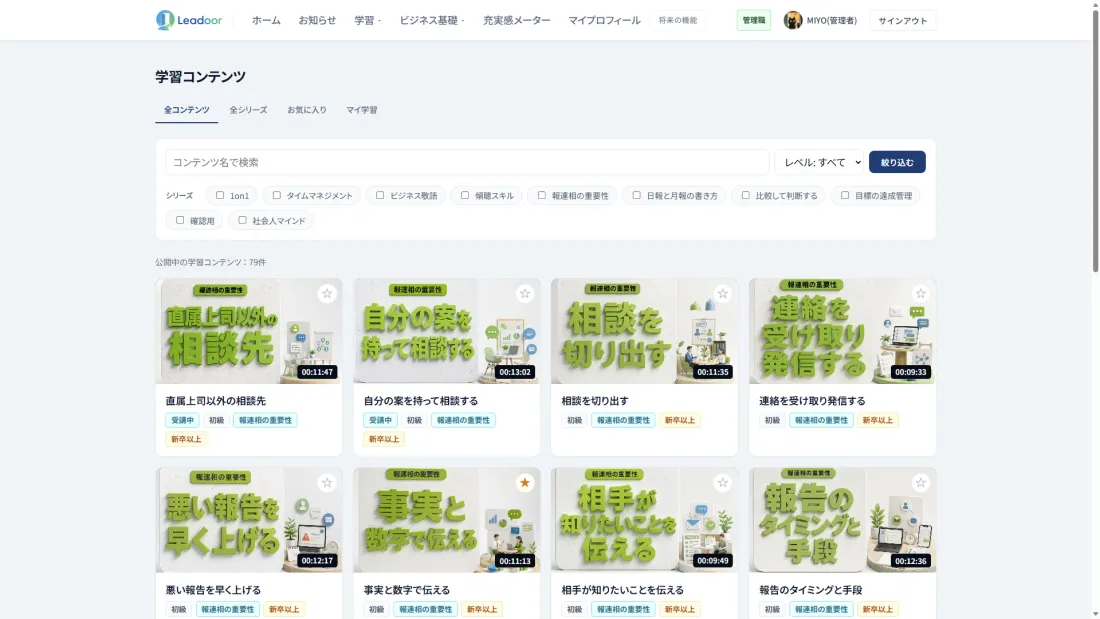Favorite star on 連絡を受け取り発信する card
Image resolution: width=1100 pixels, height=619 pixels.
coord(920,294)
